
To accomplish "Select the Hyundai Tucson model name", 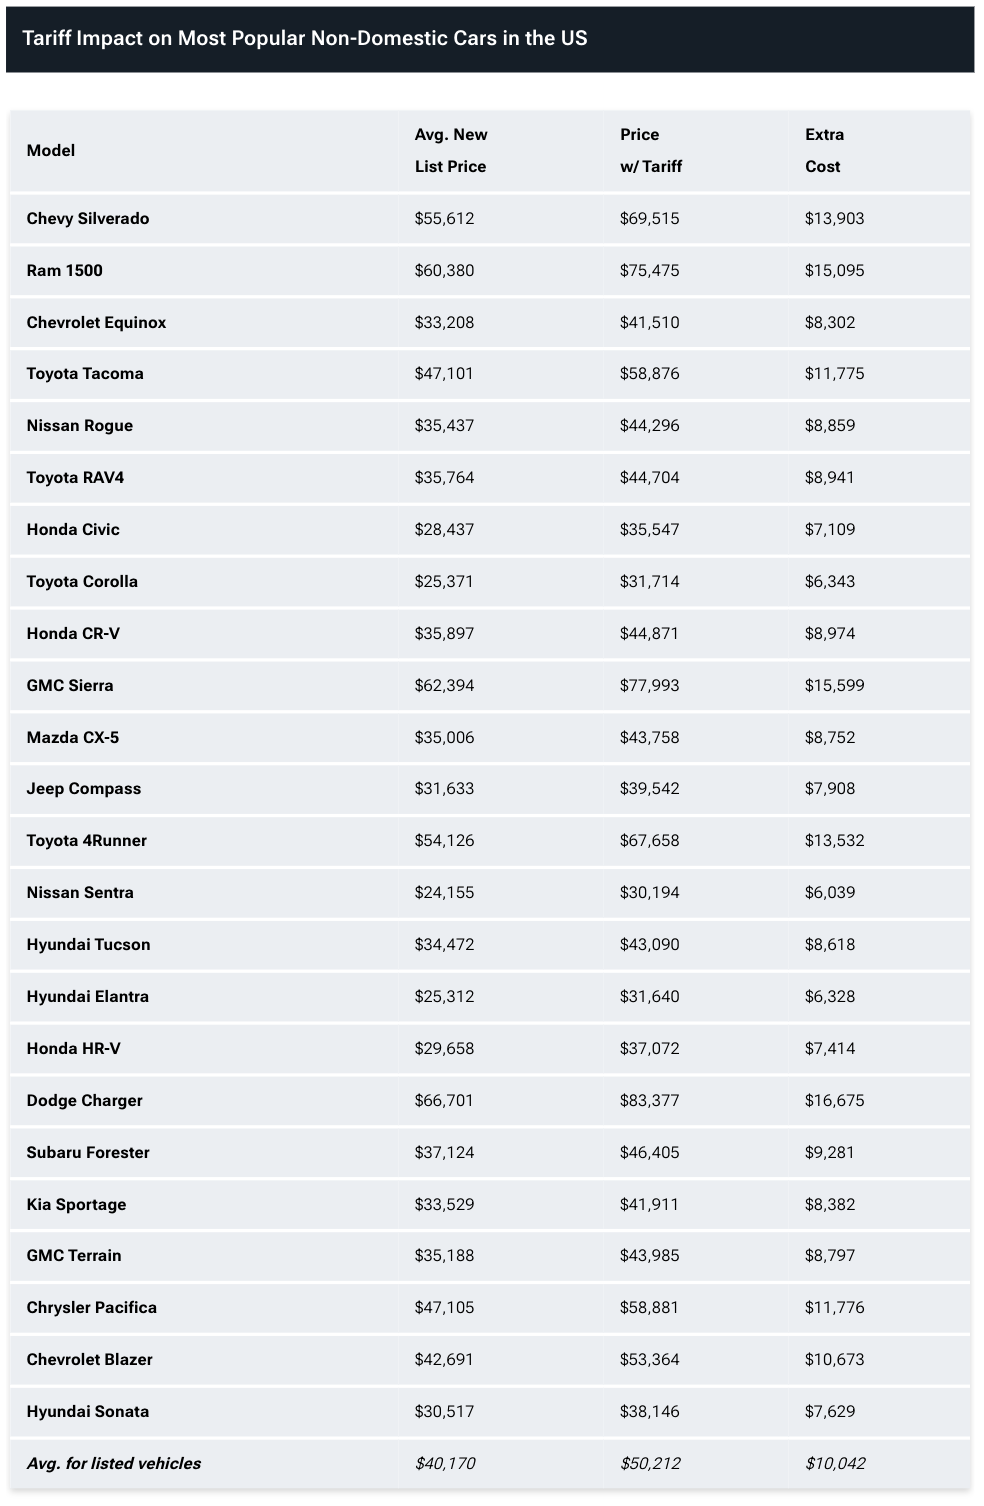I will point(88,944).
